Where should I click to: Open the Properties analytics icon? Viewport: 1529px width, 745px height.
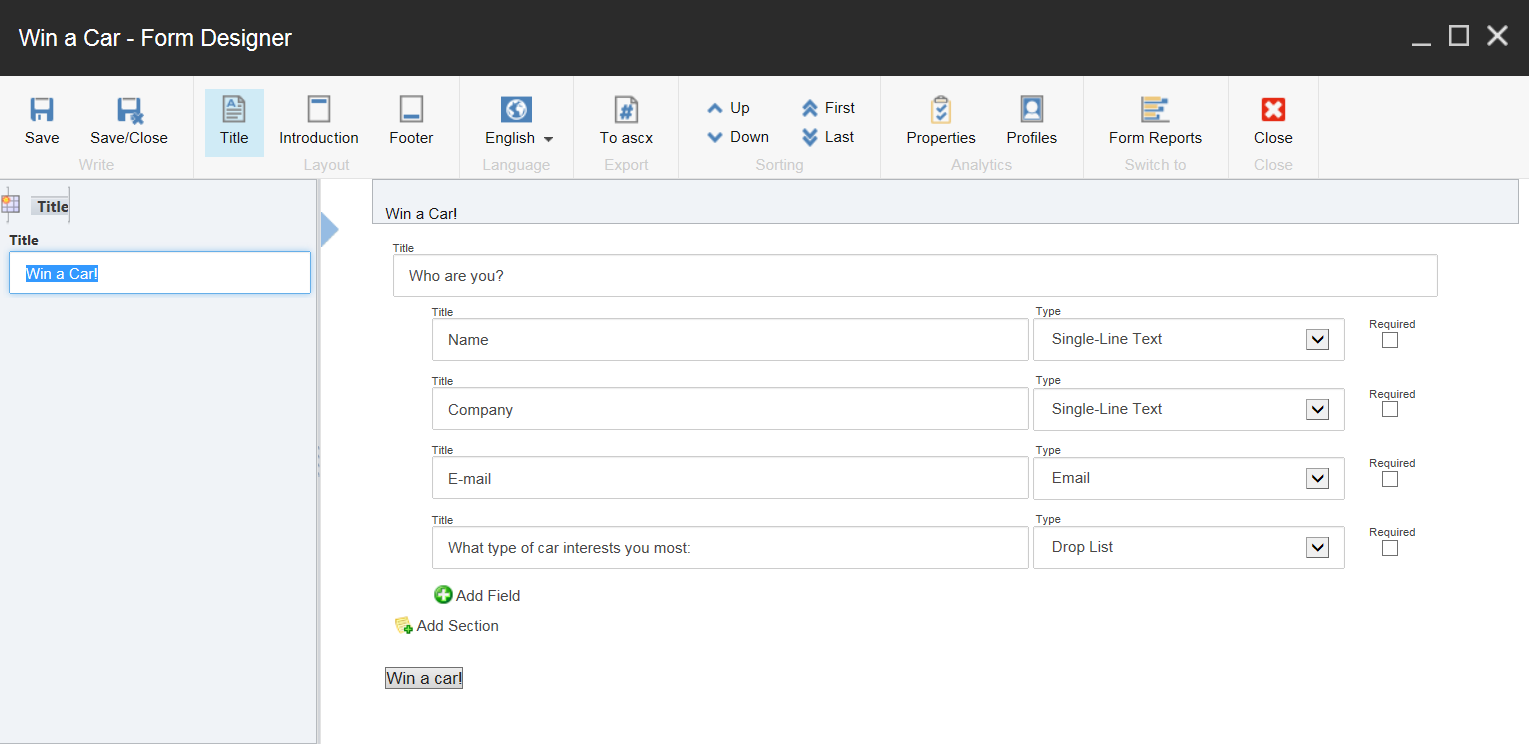pyautogui.click(x=940, y=110)
